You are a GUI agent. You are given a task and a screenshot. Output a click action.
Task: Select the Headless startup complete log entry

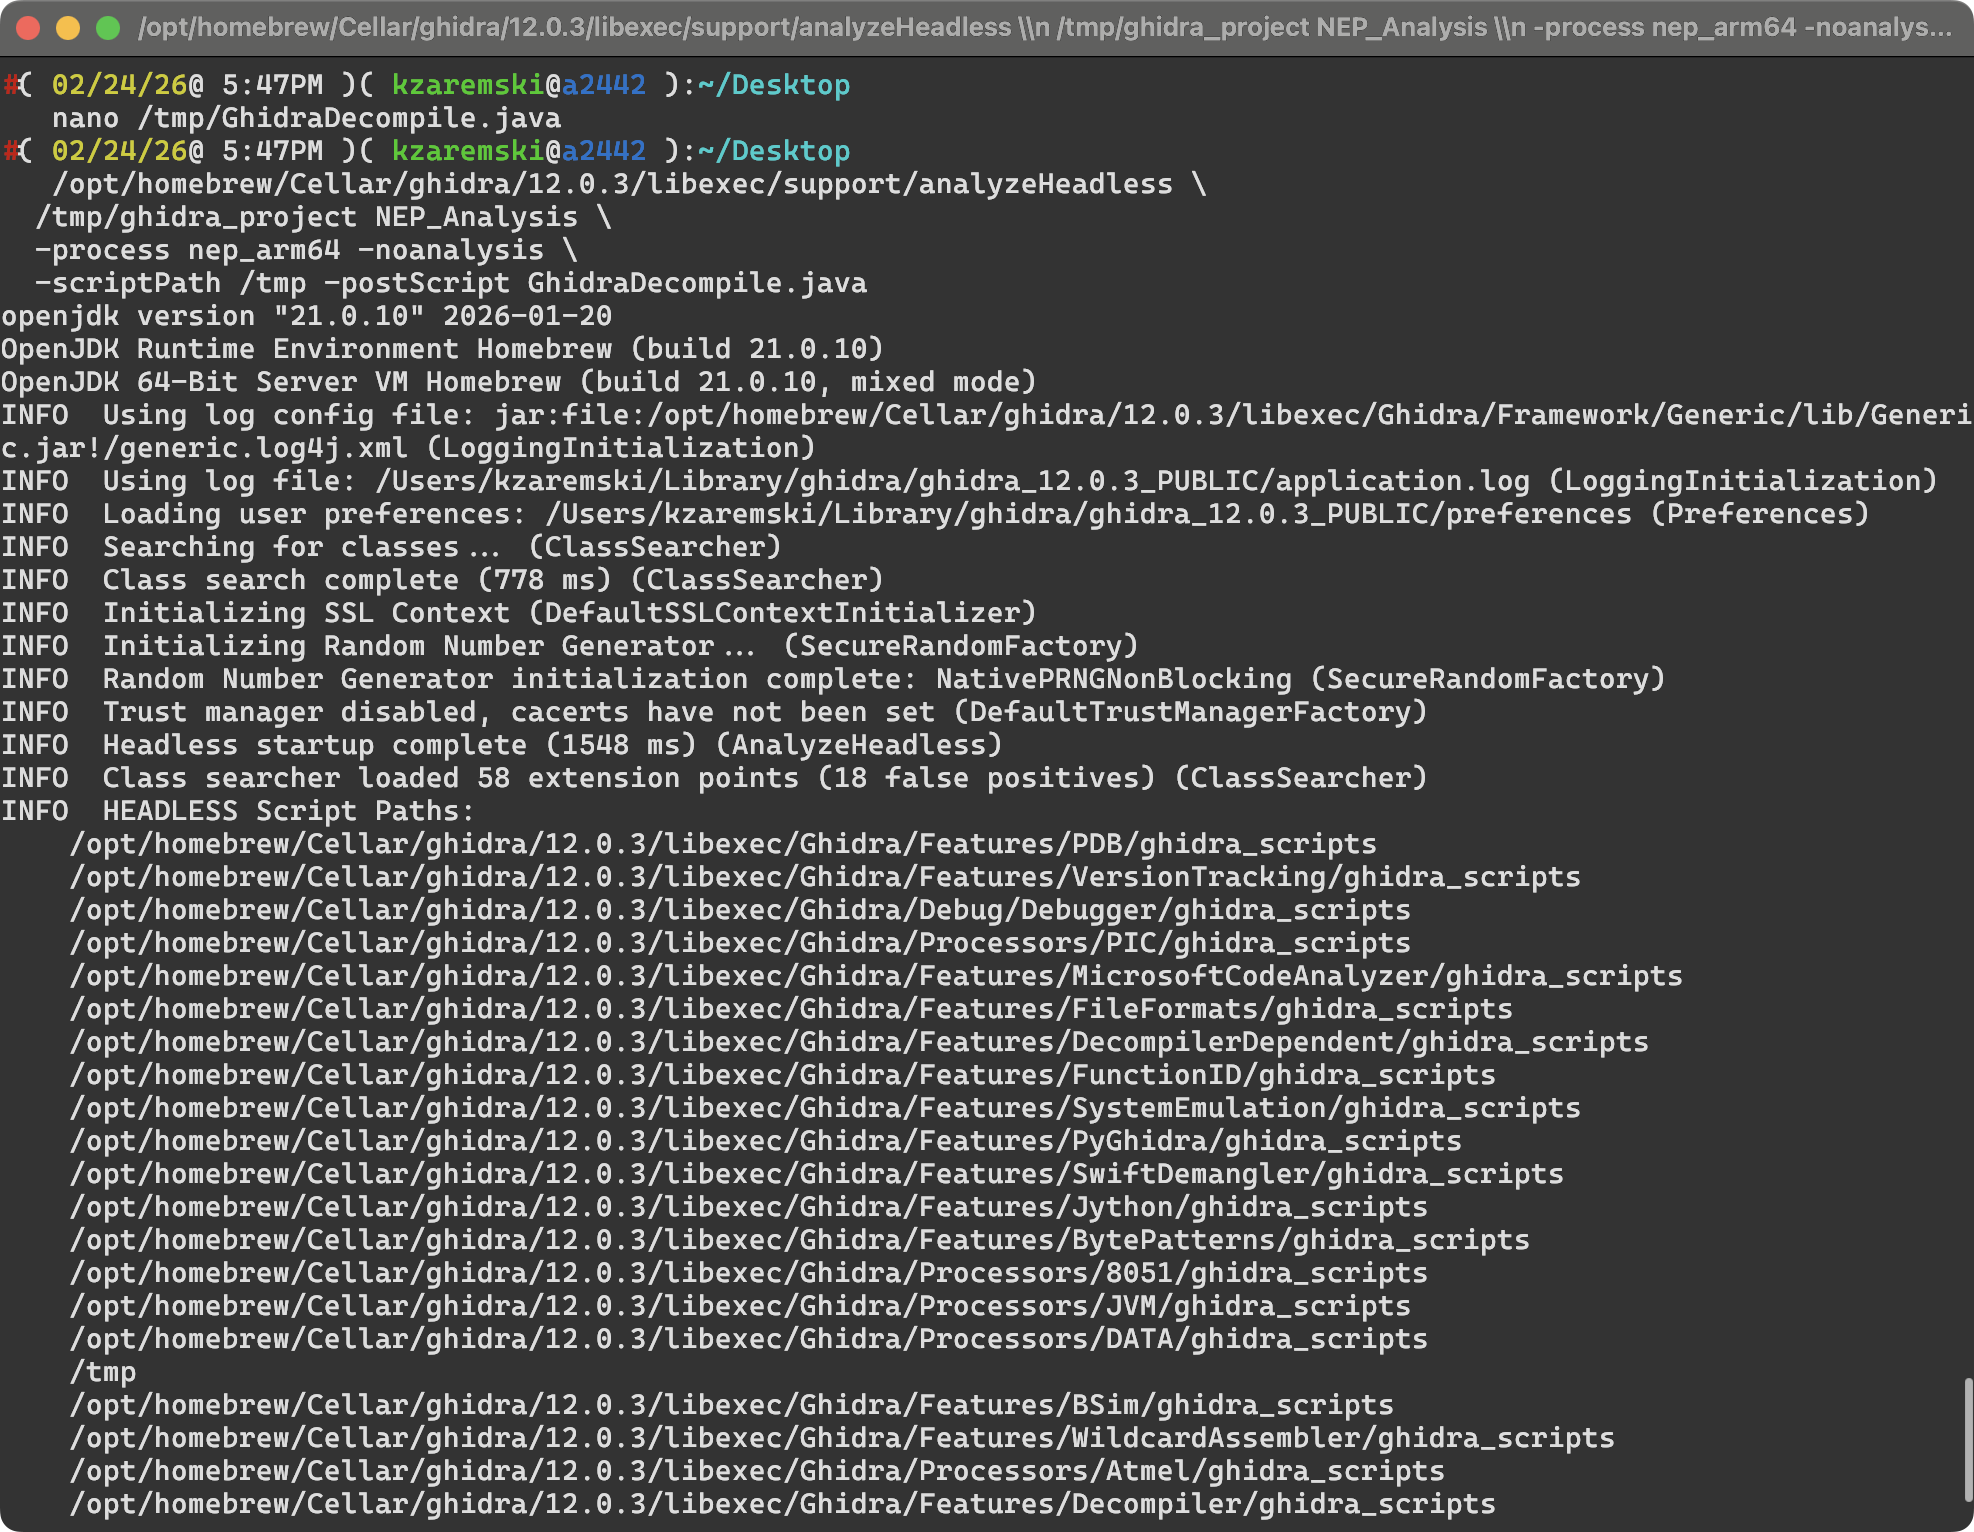click(500, 744)
